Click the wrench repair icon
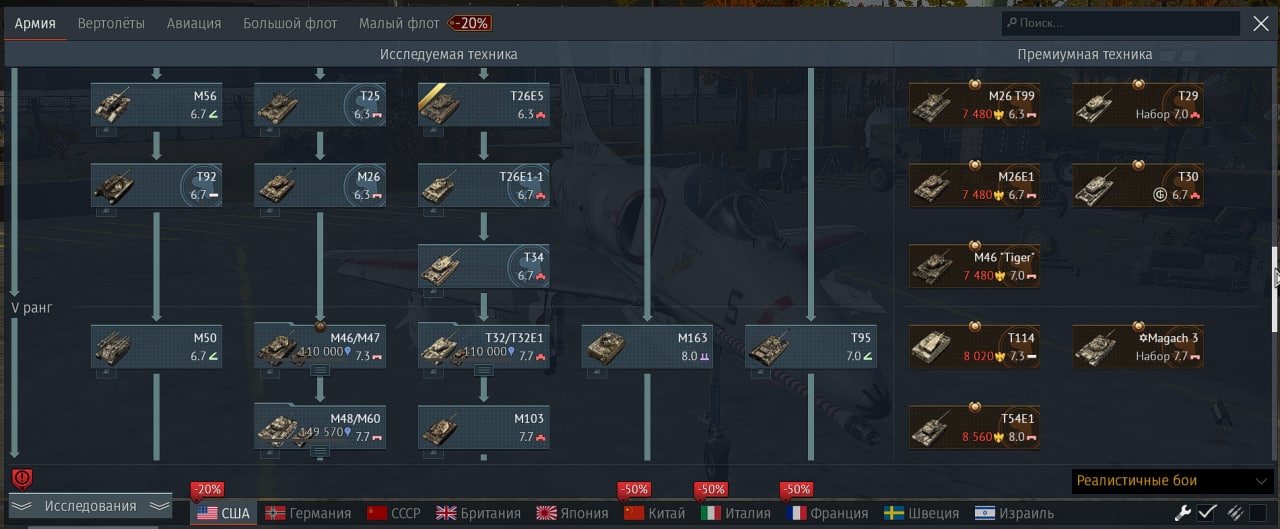 coord(1183,513)
